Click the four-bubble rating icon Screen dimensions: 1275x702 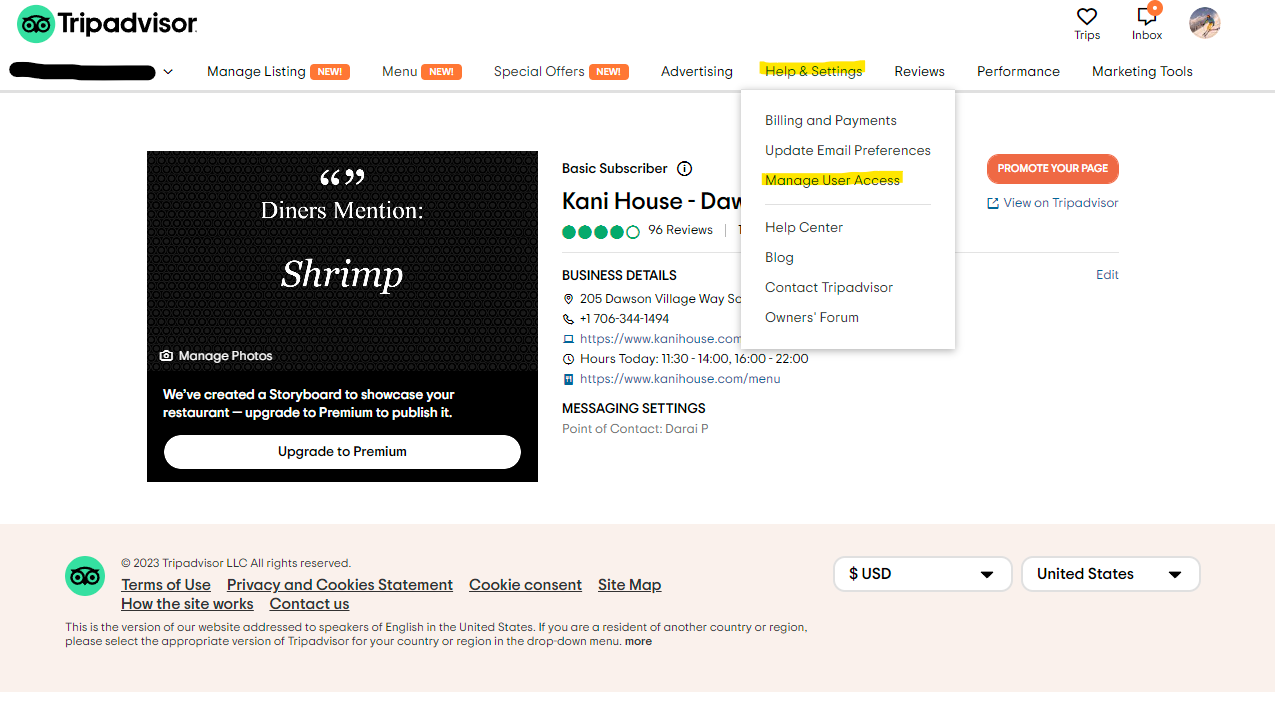pos(600,231)
